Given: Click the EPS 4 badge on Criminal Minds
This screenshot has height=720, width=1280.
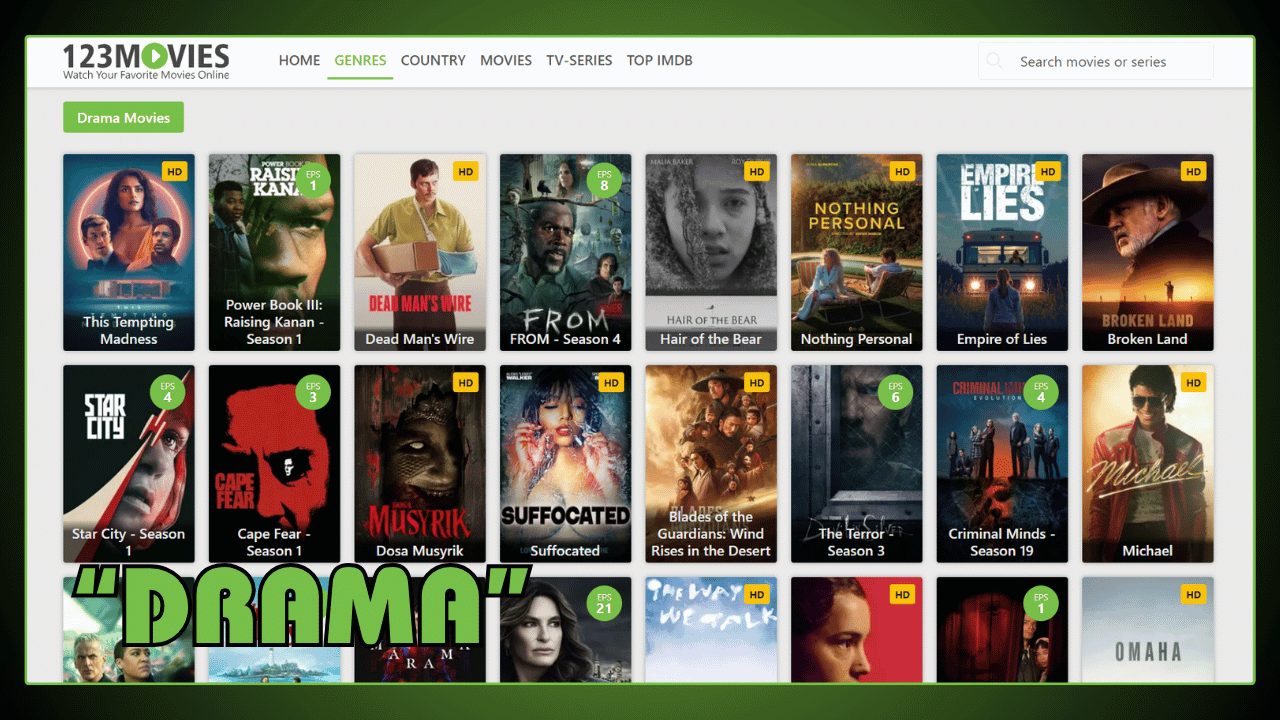Looking at the screenshot, I should coord(1041,391).
